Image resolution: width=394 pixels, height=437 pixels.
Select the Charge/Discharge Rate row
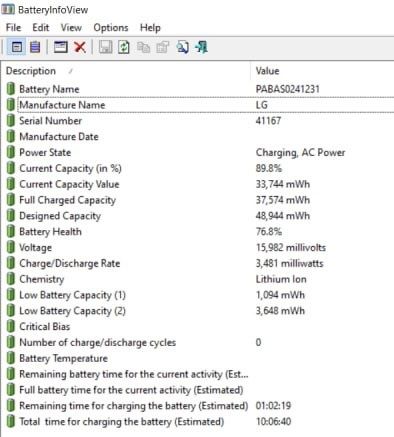click(x=199, y=263)
